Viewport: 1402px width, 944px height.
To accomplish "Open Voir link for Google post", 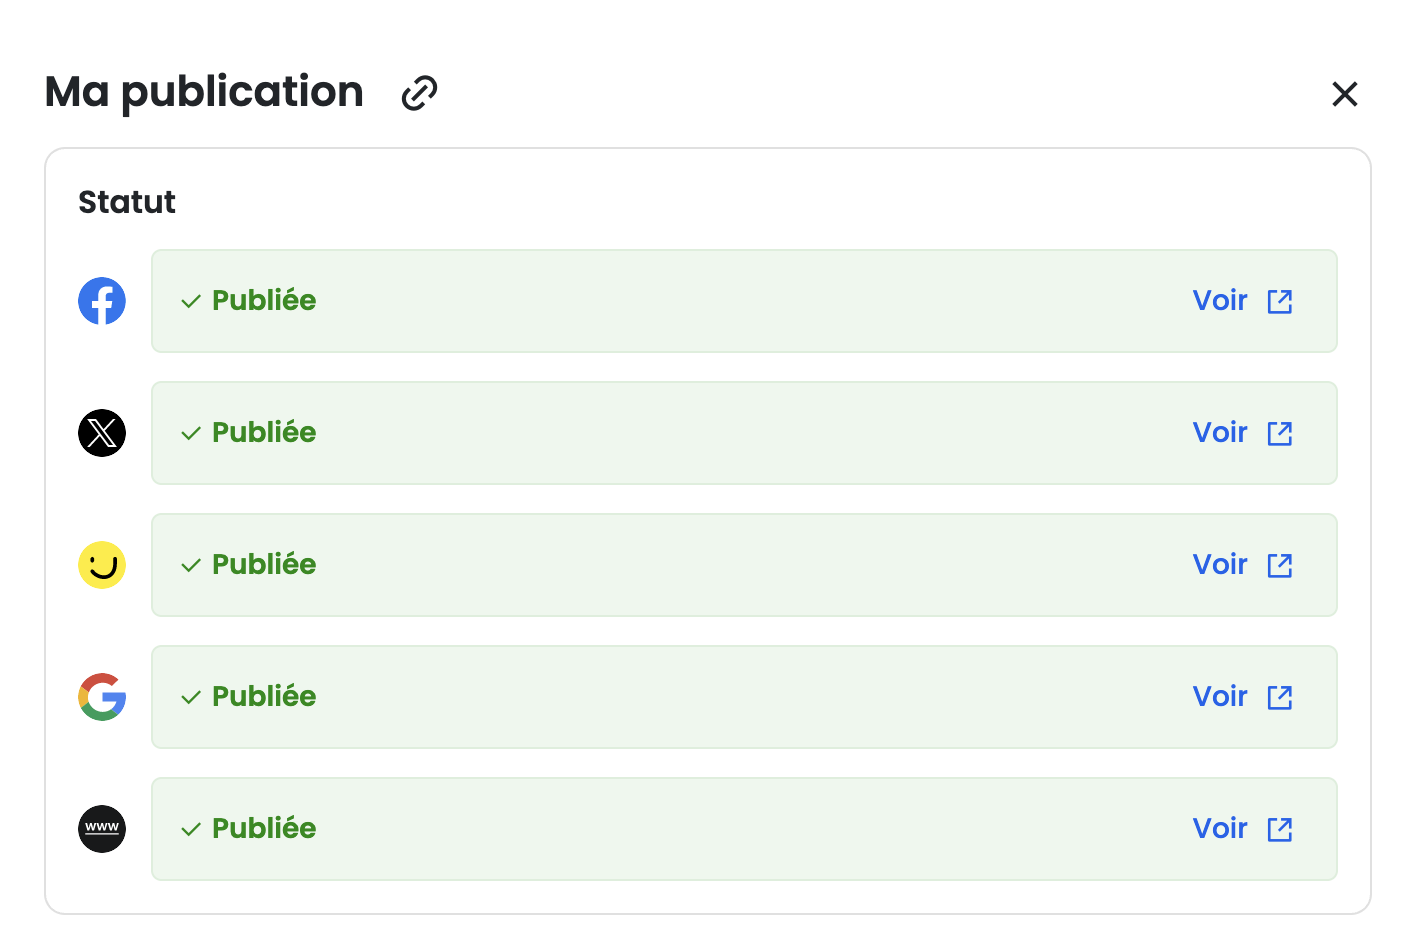I will tap(1220, 697).
